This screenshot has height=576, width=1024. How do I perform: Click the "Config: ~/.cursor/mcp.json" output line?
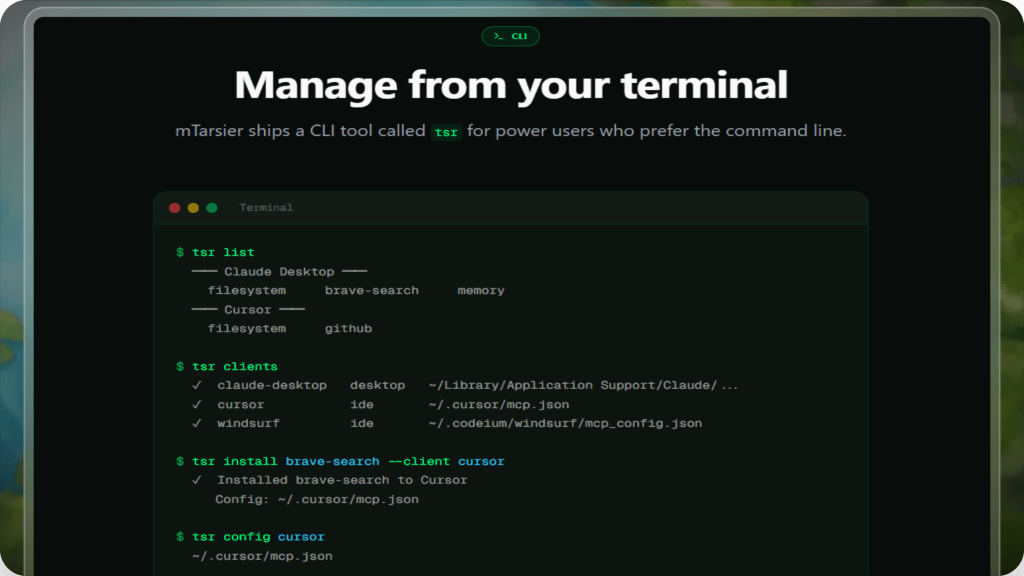(317, 499)
